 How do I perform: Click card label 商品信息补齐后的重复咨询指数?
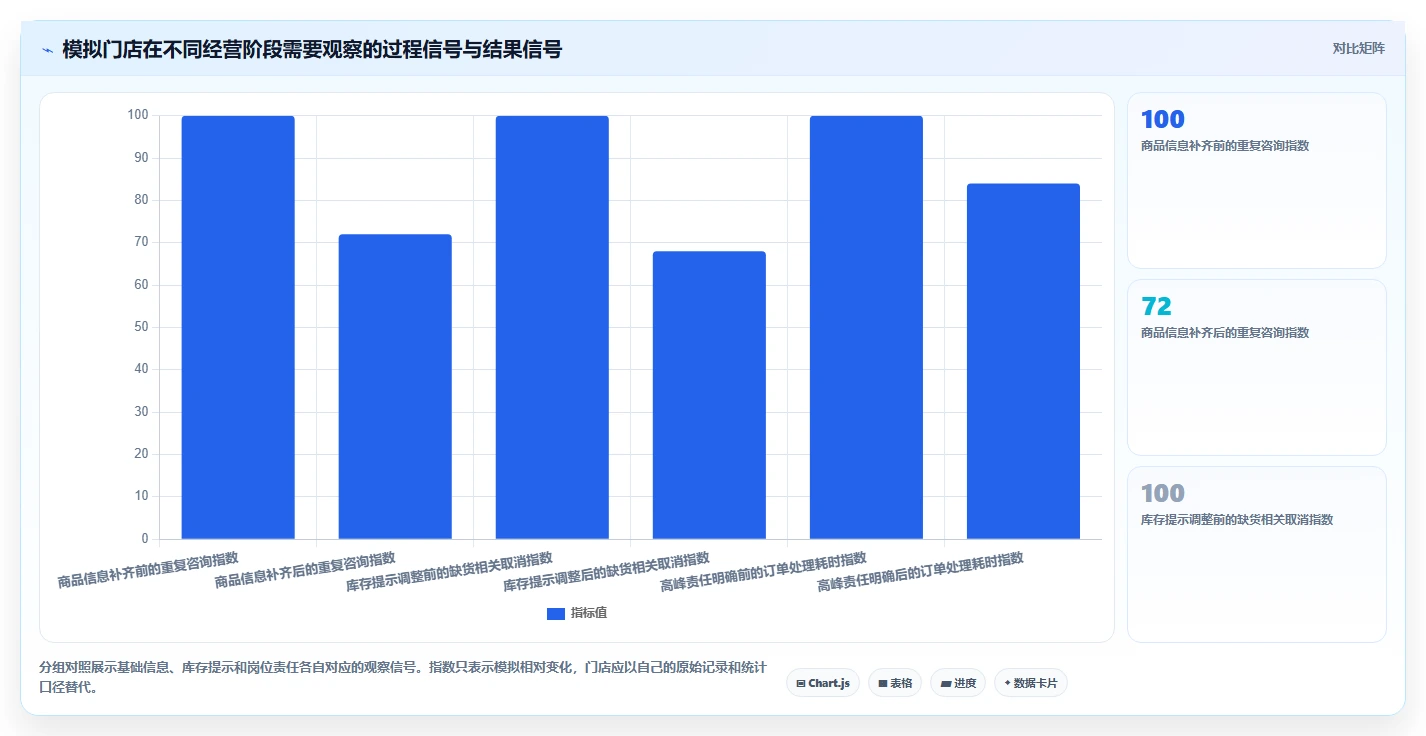[1225, 333]
